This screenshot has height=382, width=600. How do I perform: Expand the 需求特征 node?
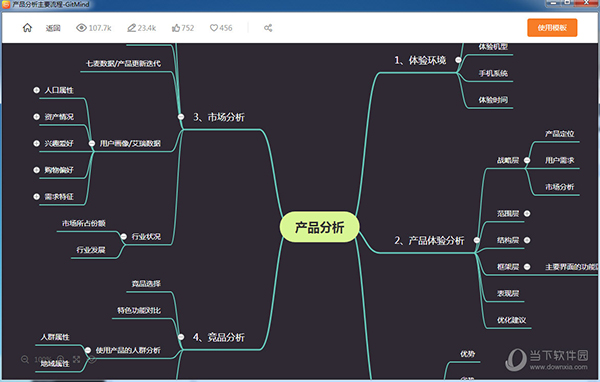(x=36, y=196)
